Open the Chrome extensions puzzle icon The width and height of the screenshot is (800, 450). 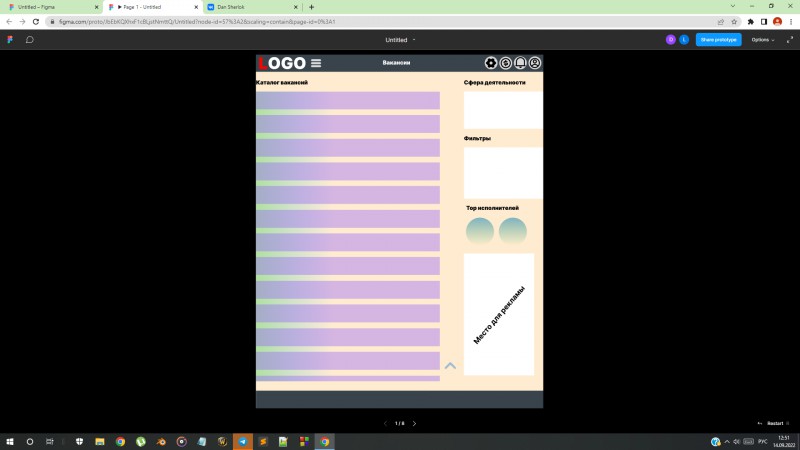[751, 21]
